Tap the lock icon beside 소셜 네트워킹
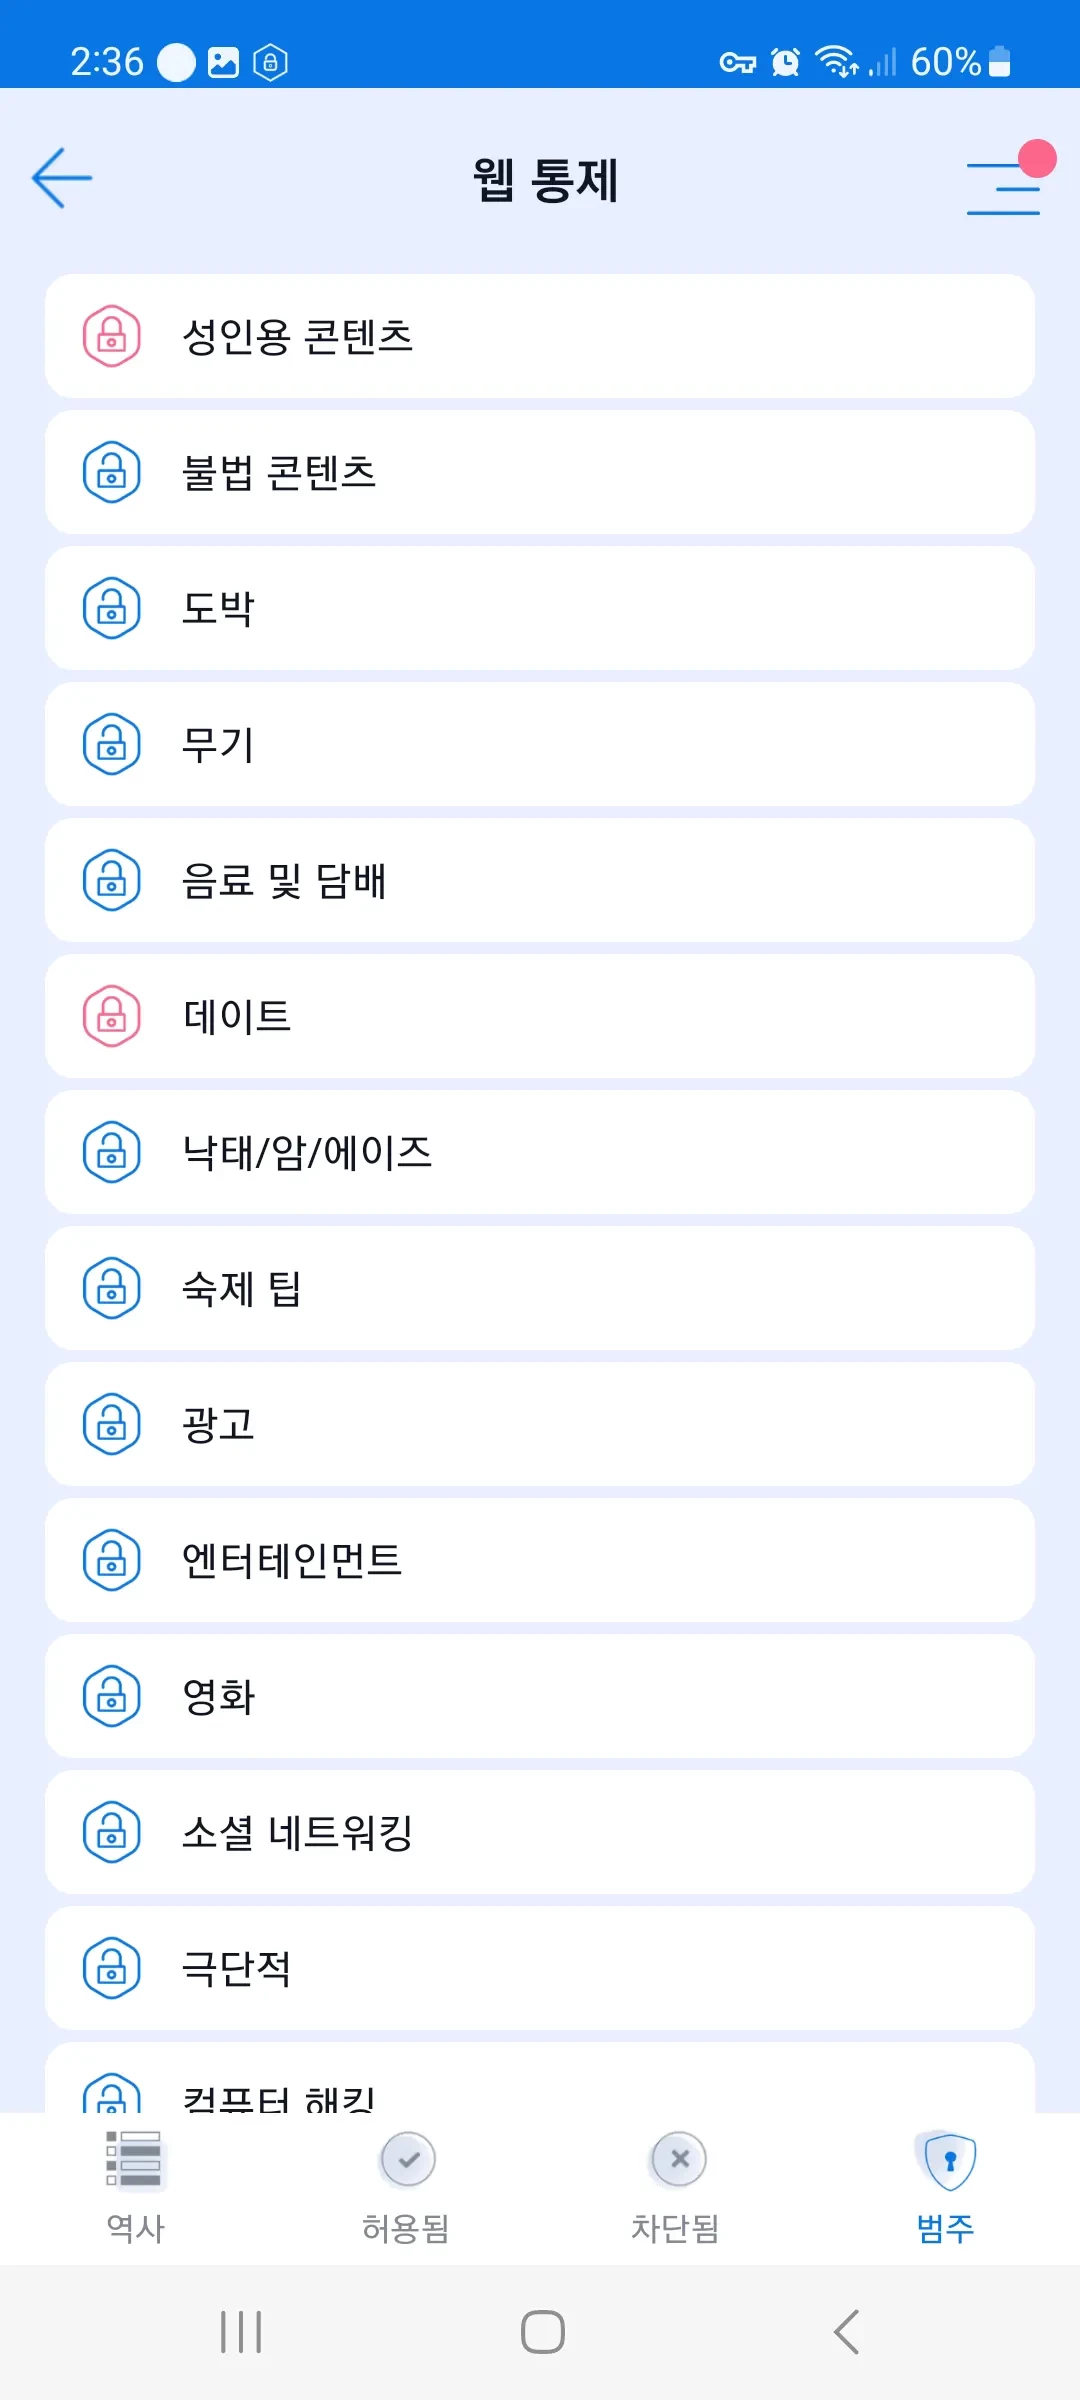The height and width of the screenshot is (2400, 1080). 111,1832
